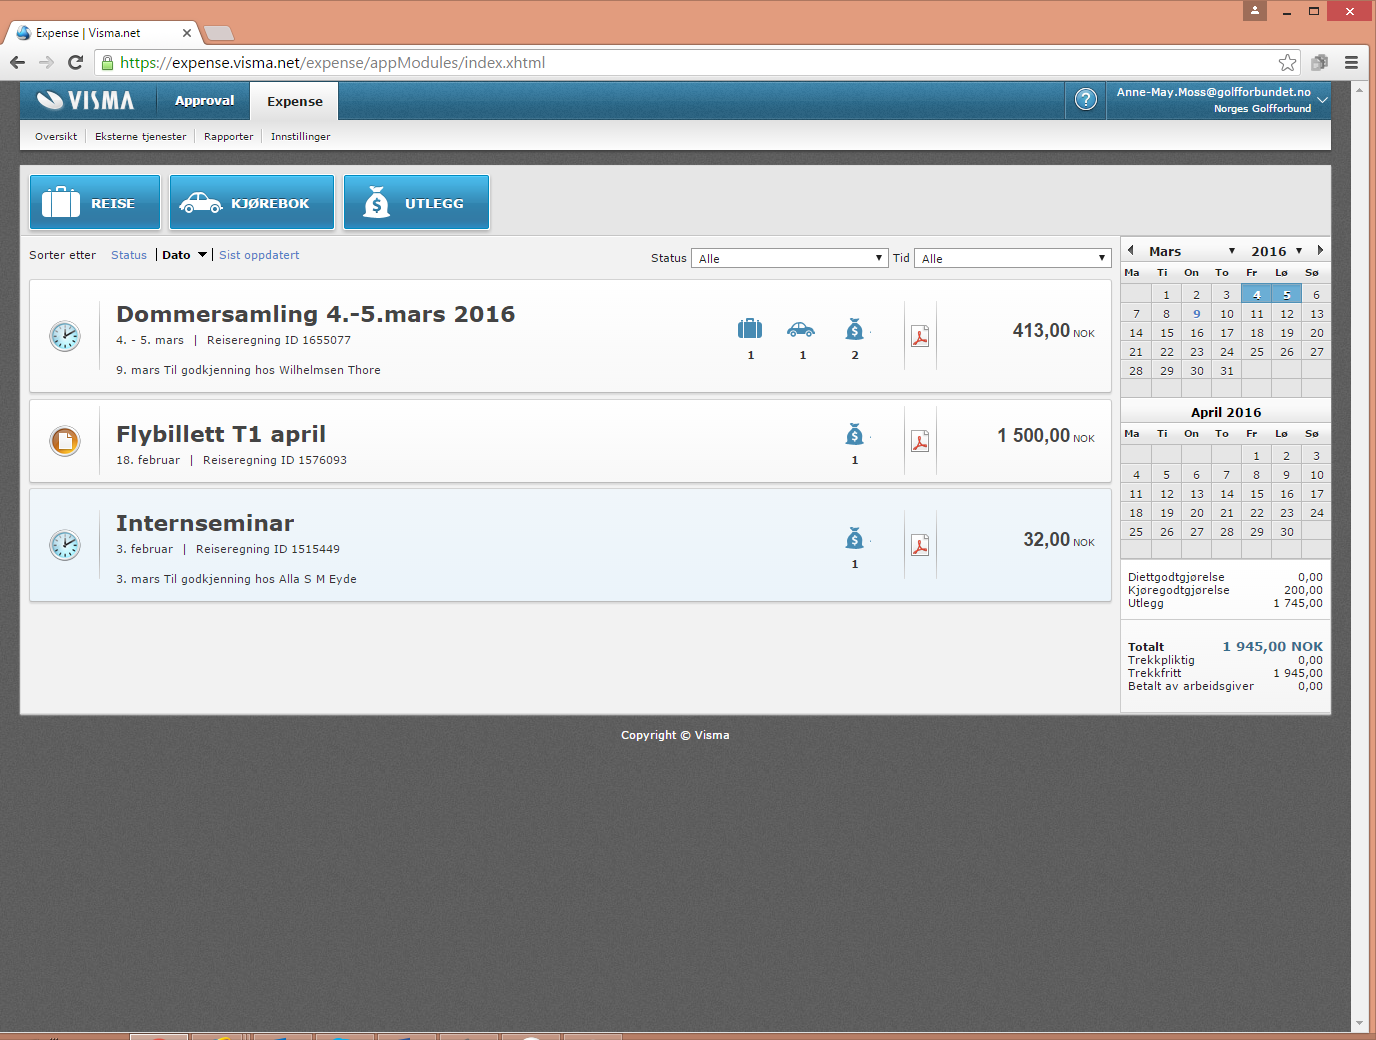Open the Rapporter menu
The image size is (1376, 1040).
(229, 136)
